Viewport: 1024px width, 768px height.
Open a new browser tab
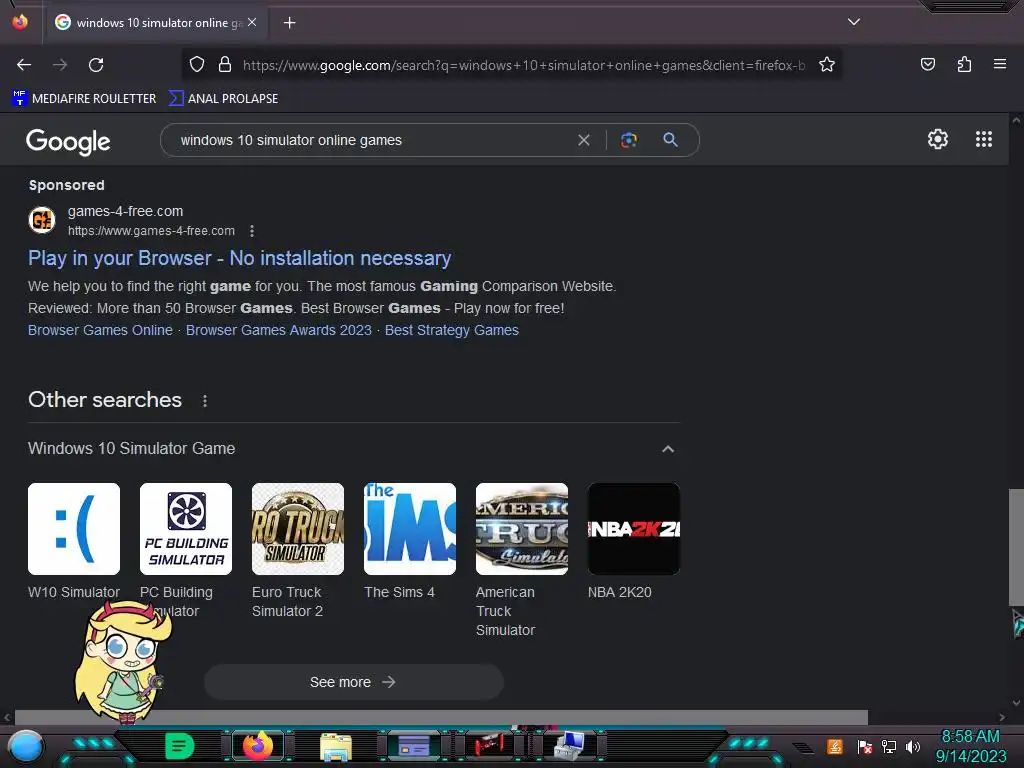pyautogui.click(x=289, y=23)
